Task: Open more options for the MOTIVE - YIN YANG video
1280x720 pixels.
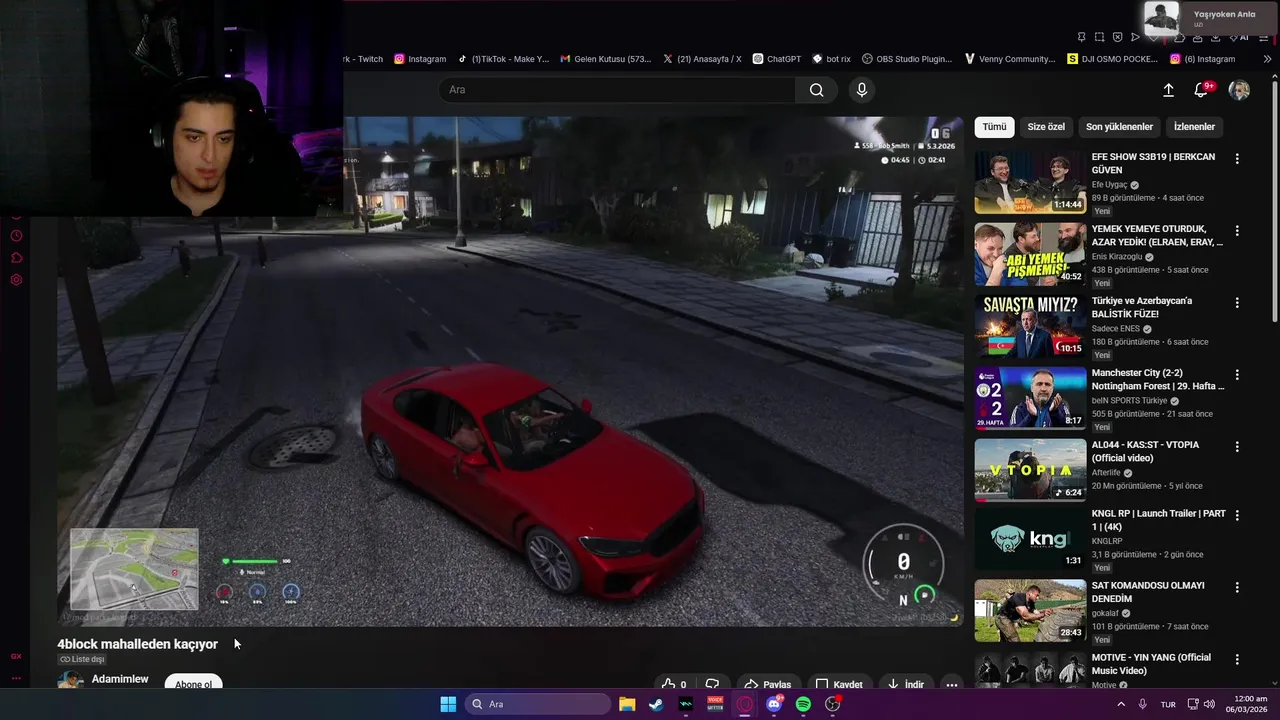Action: point(1237,660)
